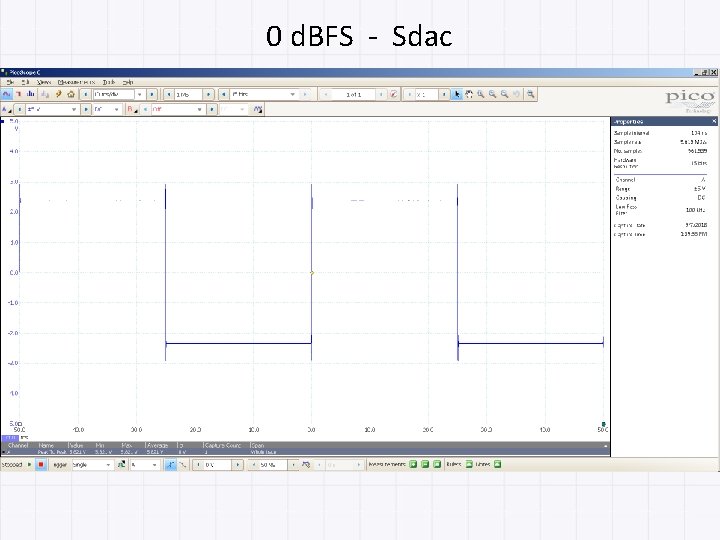Image resolution: width=720 pixels, height=540 pixels.
Task: Click the trigger threshold 0 V field
Action: (218, 465)
